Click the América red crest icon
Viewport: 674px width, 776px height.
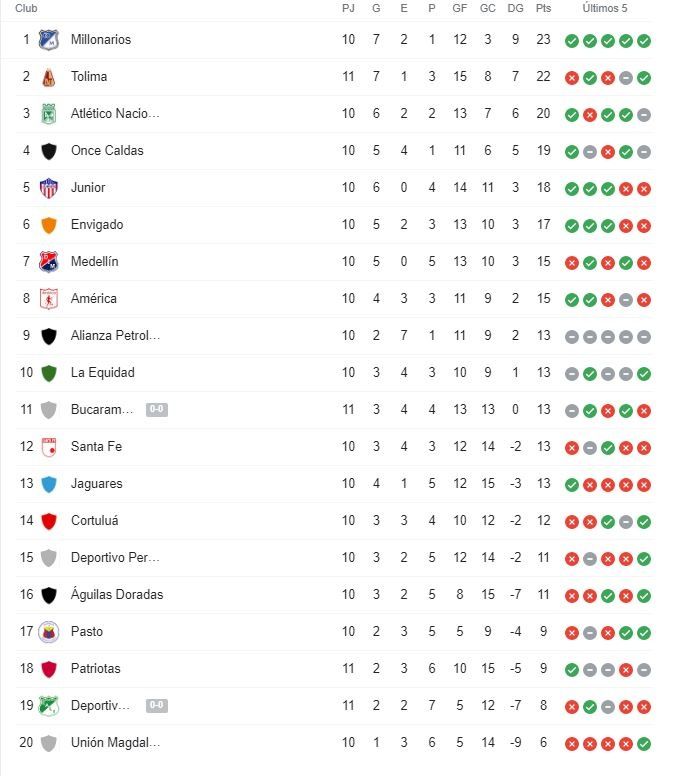48,299
